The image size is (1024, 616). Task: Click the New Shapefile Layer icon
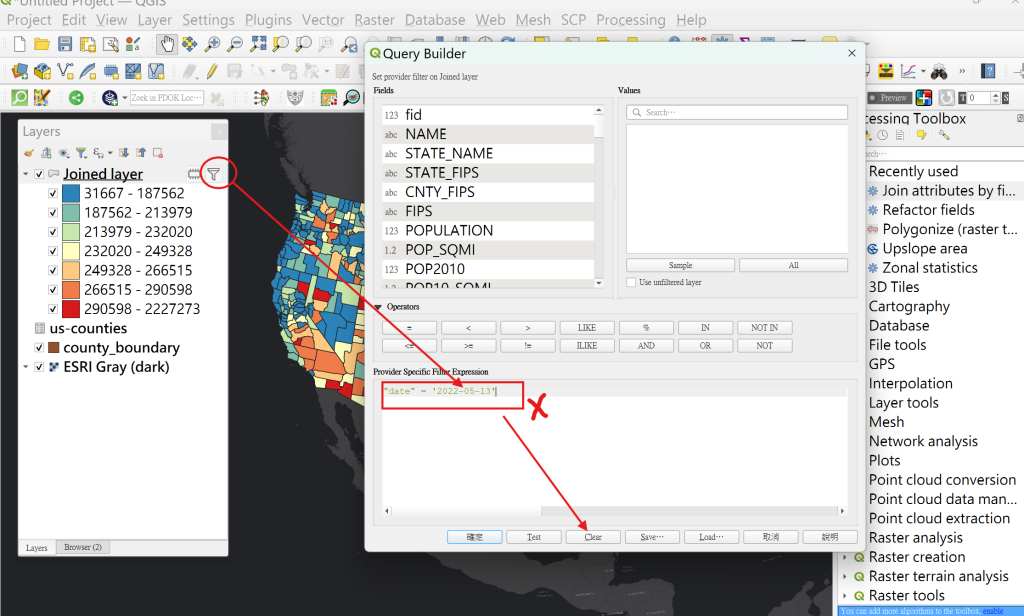pos(65,71)
